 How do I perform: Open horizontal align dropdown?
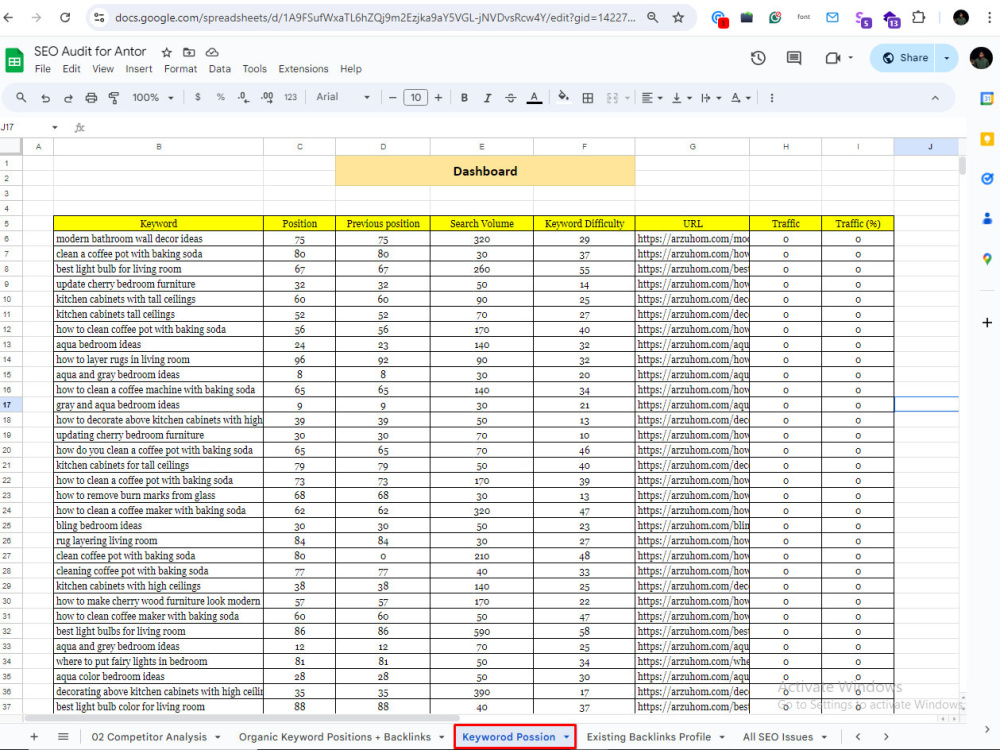tap(652, 98)
